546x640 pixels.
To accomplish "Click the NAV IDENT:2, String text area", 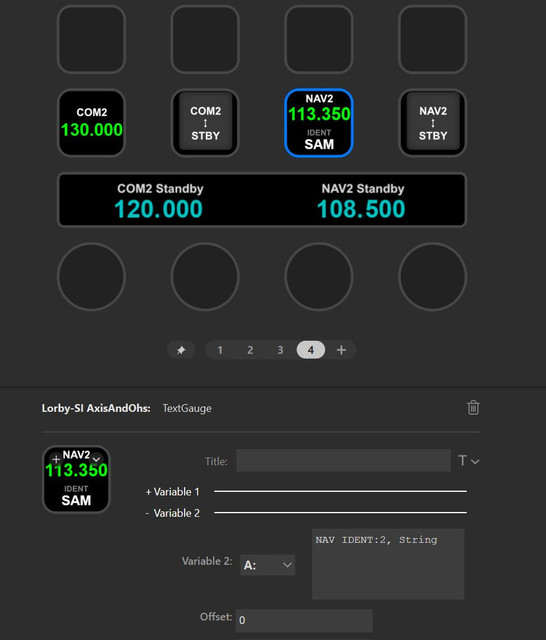I will click(x=388, y=564).
